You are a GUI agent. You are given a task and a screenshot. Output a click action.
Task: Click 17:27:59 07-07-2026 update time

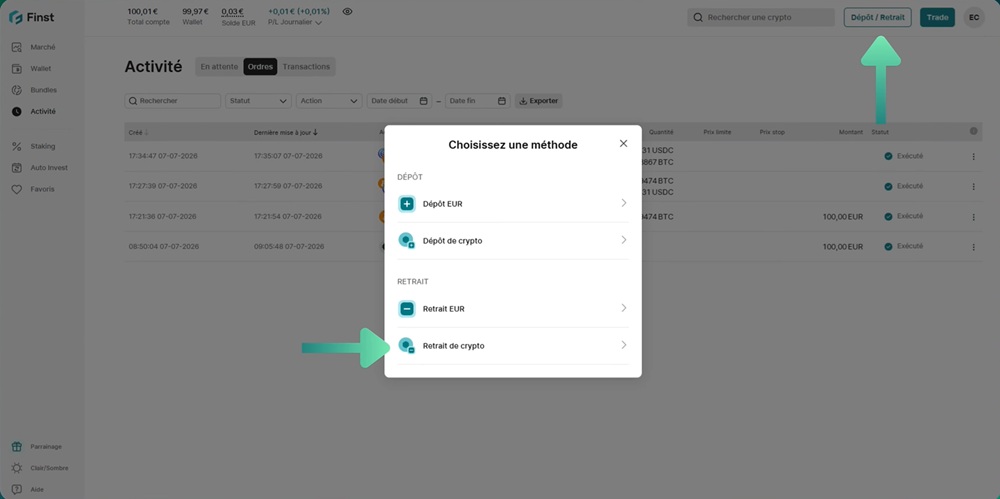(x=288, y=186)
